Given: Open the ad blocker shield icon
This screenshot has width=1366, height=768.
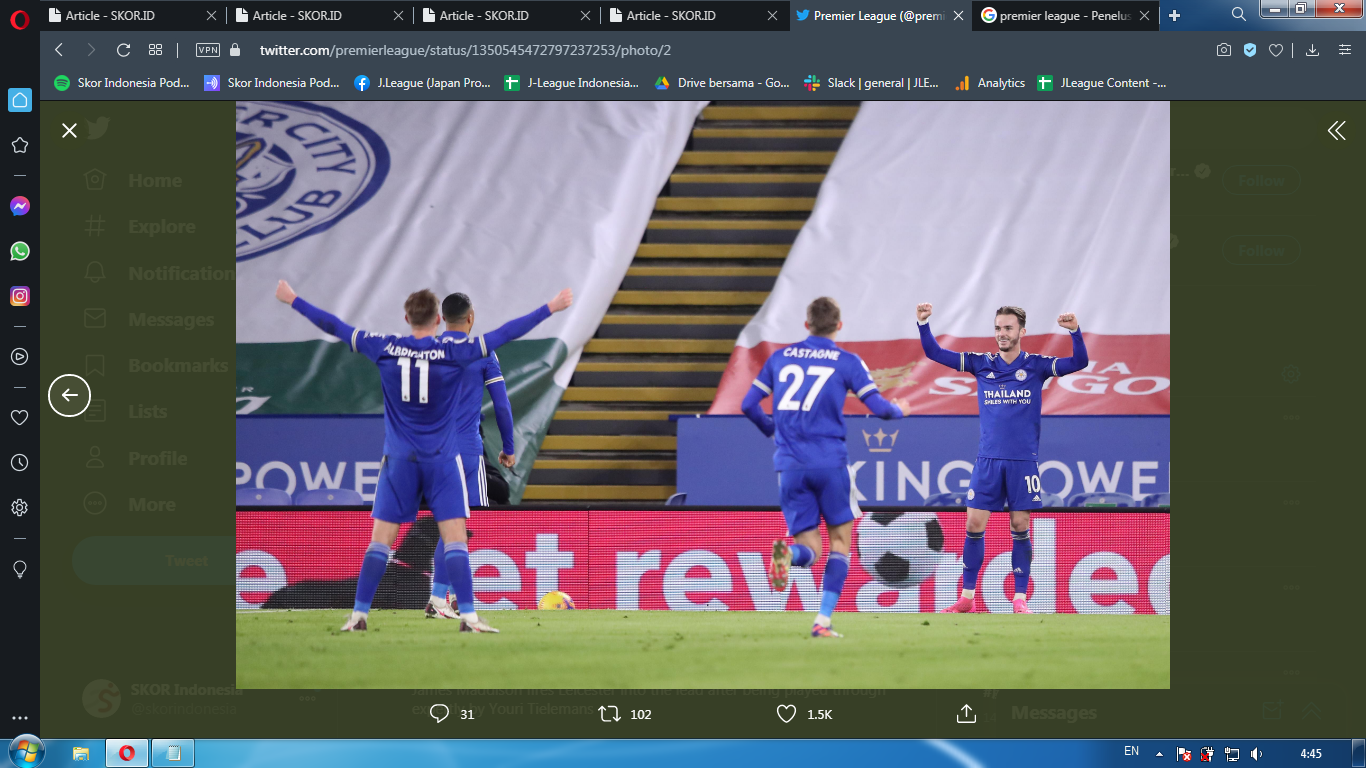Looking at the screenshot, I should [x=1250, y=50].
